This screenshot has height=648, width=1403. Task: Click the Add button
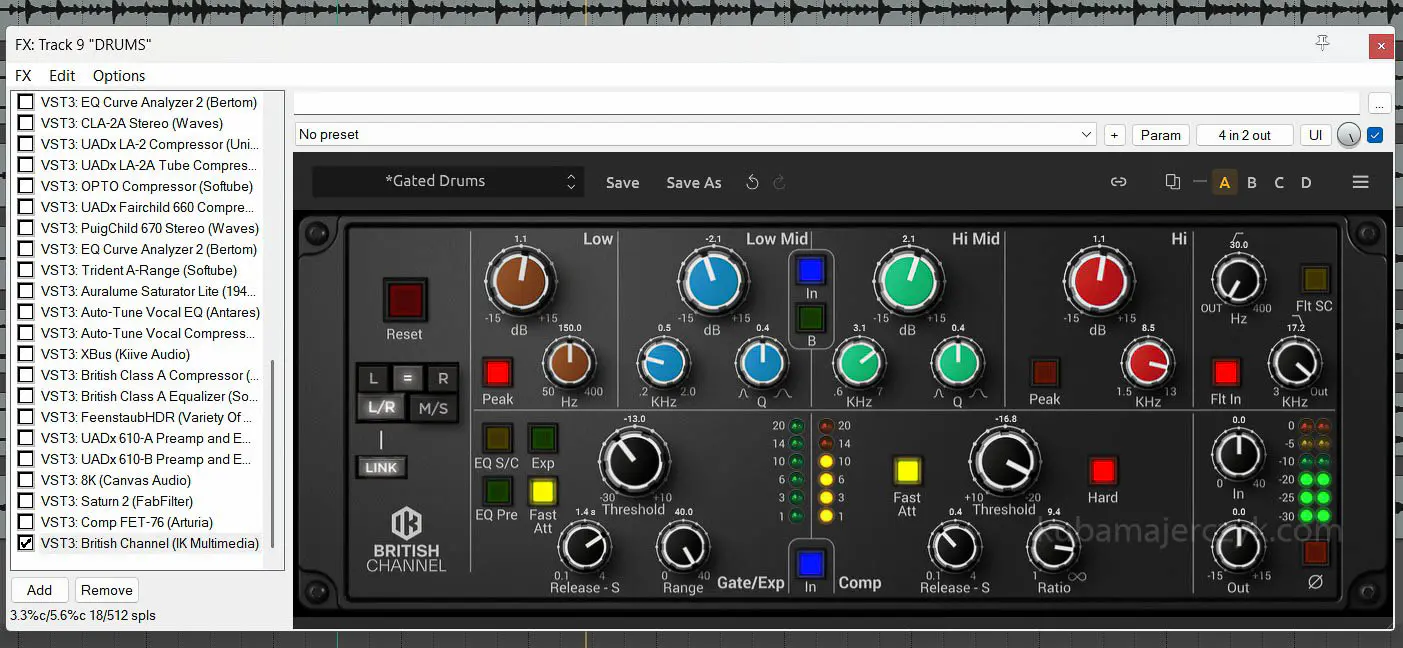pos(39,590)
